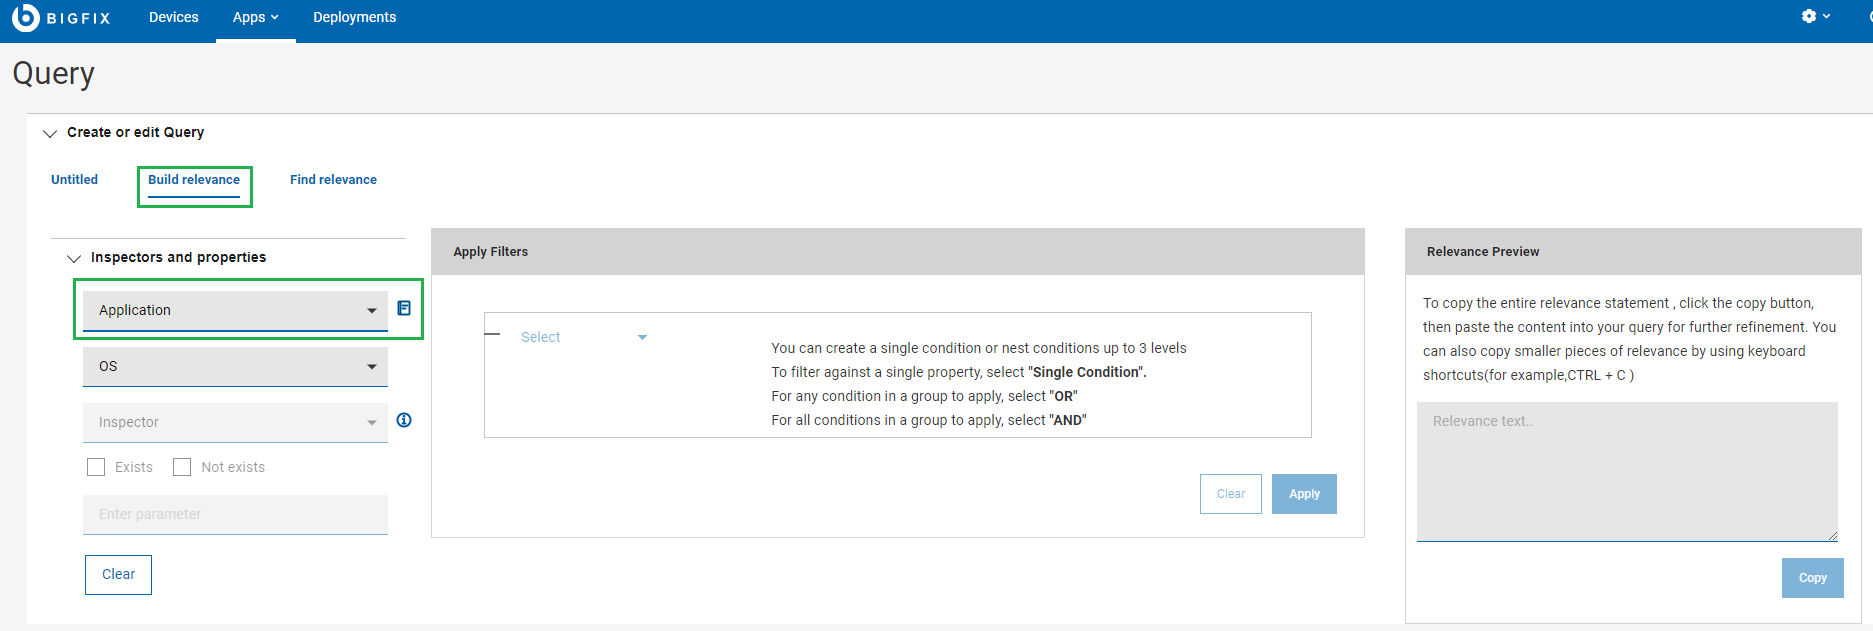Click the minus icon in filter box
The image size is (1873, 631).
(492, 334)
